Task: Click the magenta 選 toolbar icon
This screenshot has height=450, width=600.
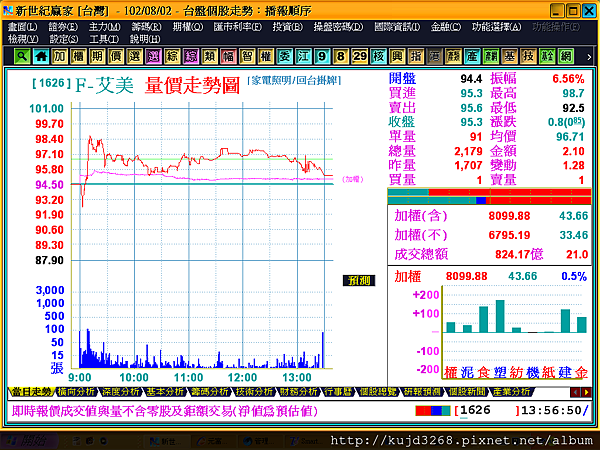Action: click(x=153, y=57)
